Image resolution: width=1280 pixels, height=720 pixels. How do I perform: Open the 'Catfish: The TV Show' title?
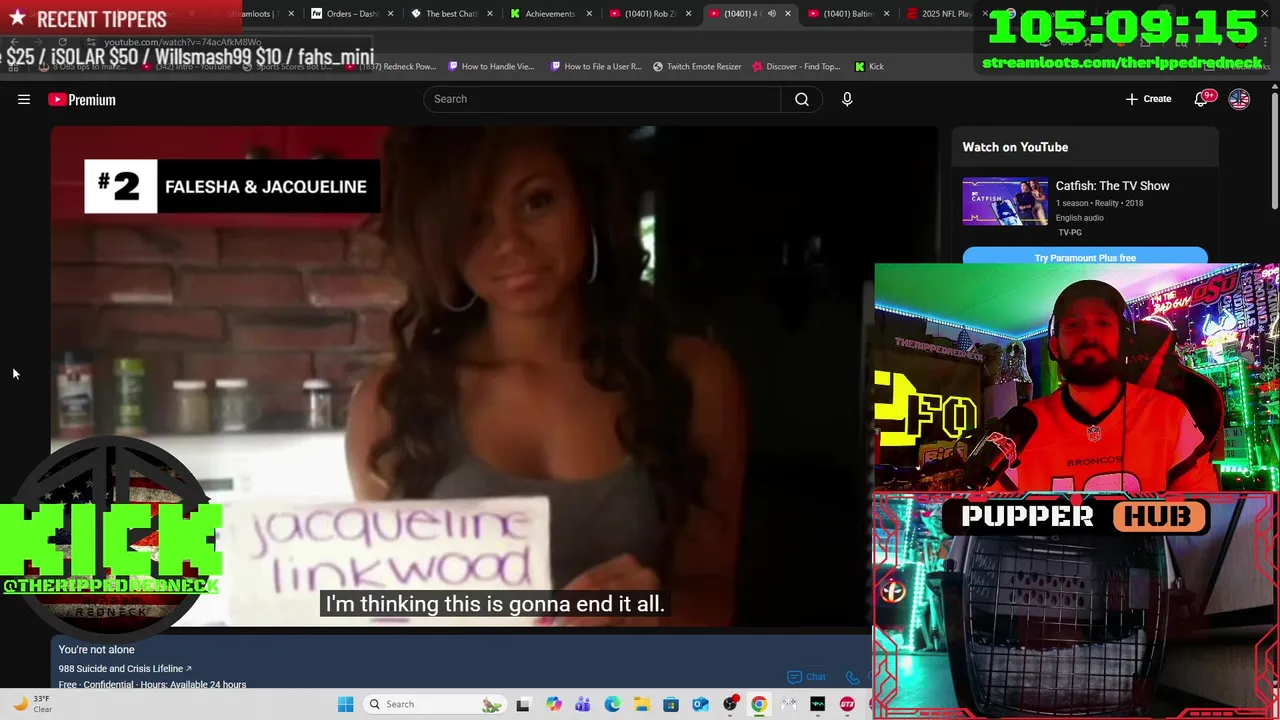click(x=1112, y=186)
